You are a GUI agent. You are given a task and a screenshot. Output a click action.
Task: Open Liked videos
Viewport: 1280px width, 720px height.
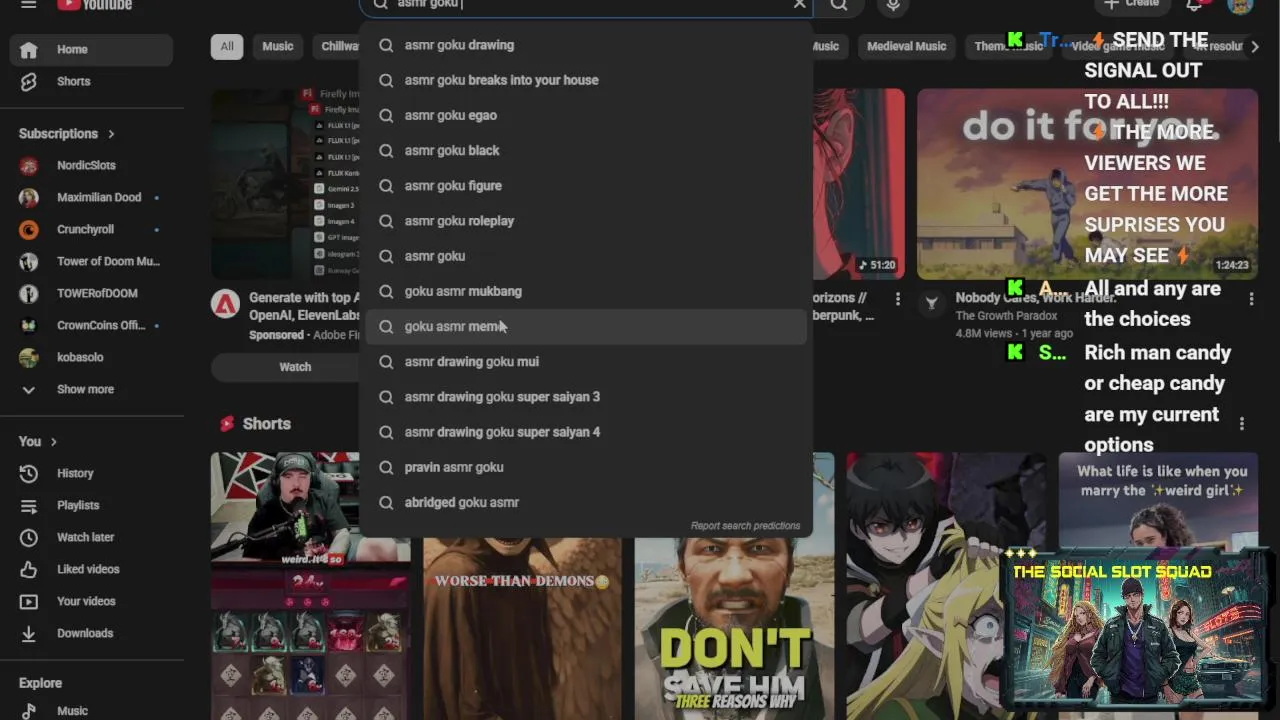(92, 569)
